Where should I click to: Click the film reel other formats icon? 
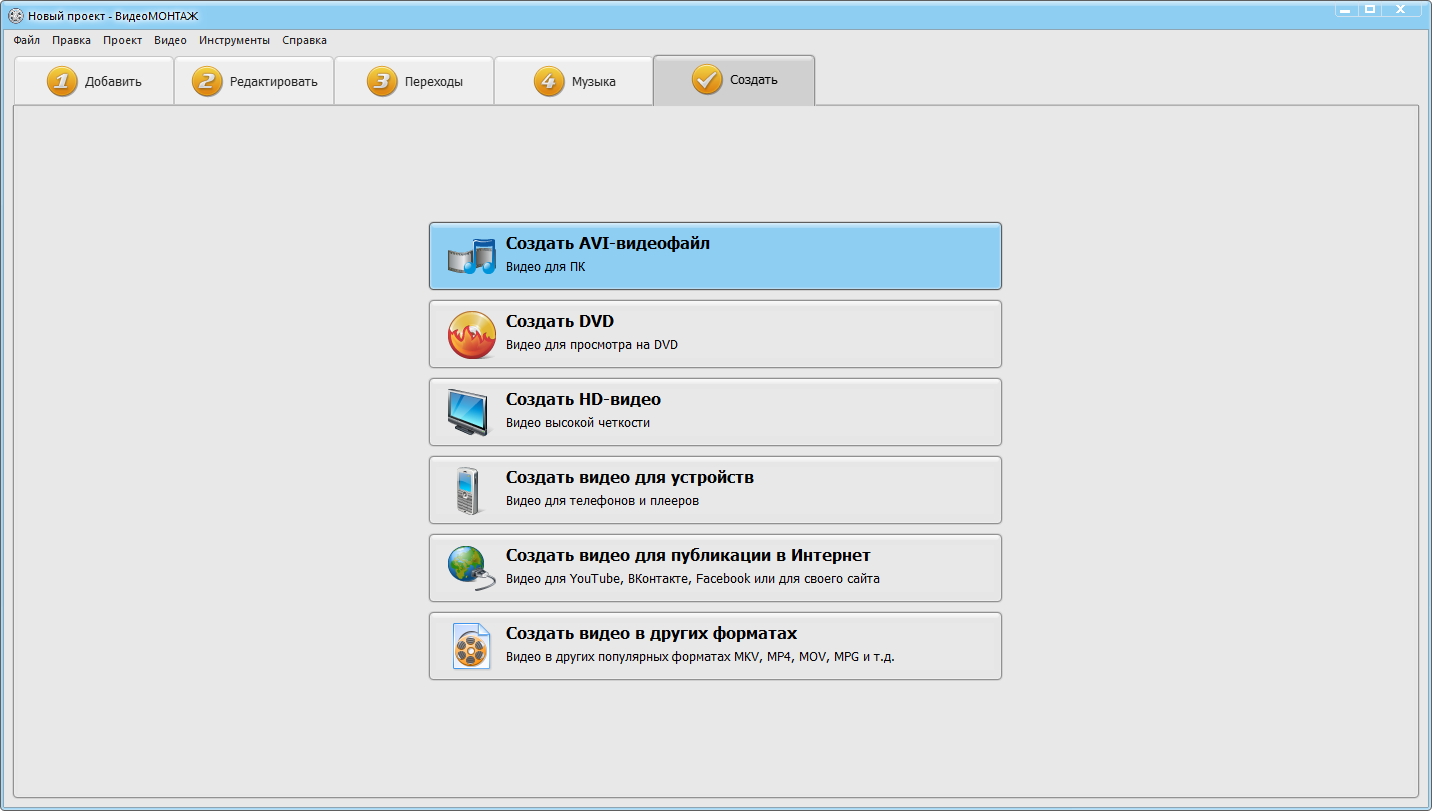pyautogui.click(x=471, y=646)
